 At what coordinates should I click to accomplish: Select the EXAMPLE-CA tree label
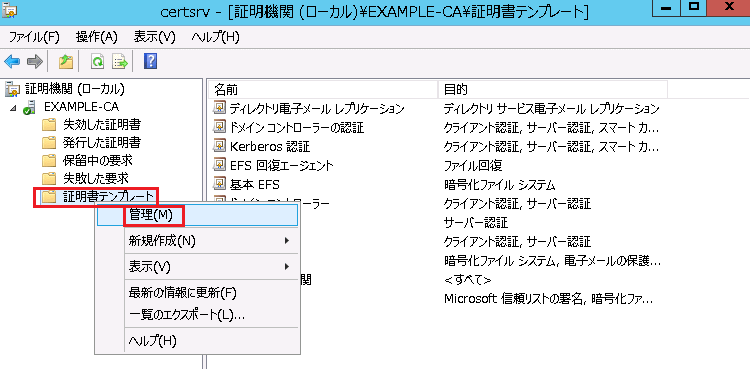point(81,107)
